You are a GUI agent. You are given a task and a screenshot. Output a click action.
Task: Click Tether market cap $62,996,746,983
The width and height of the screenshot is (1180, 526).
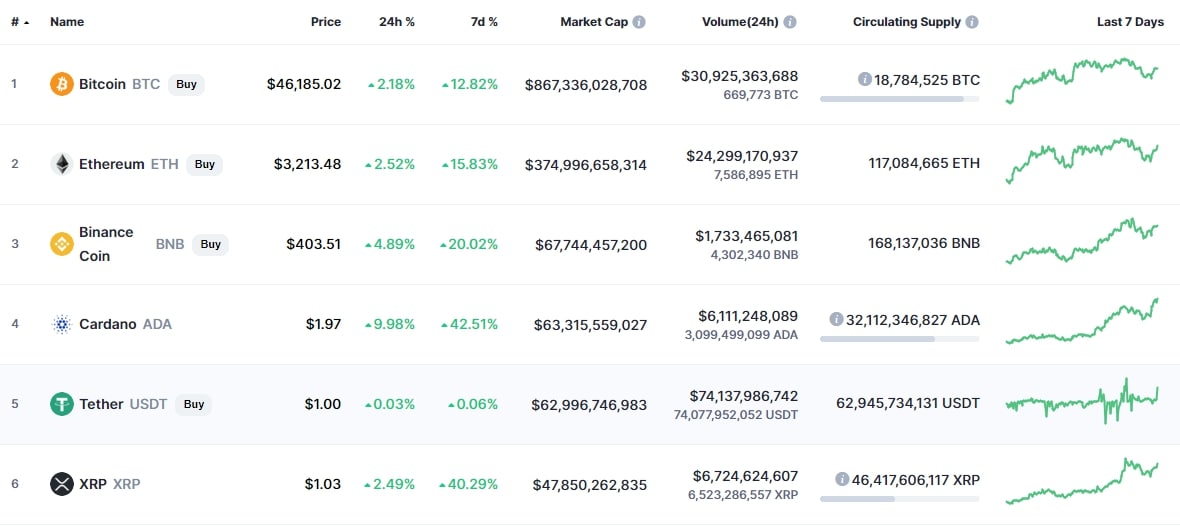pyautogui.click(x=588, y=404)
